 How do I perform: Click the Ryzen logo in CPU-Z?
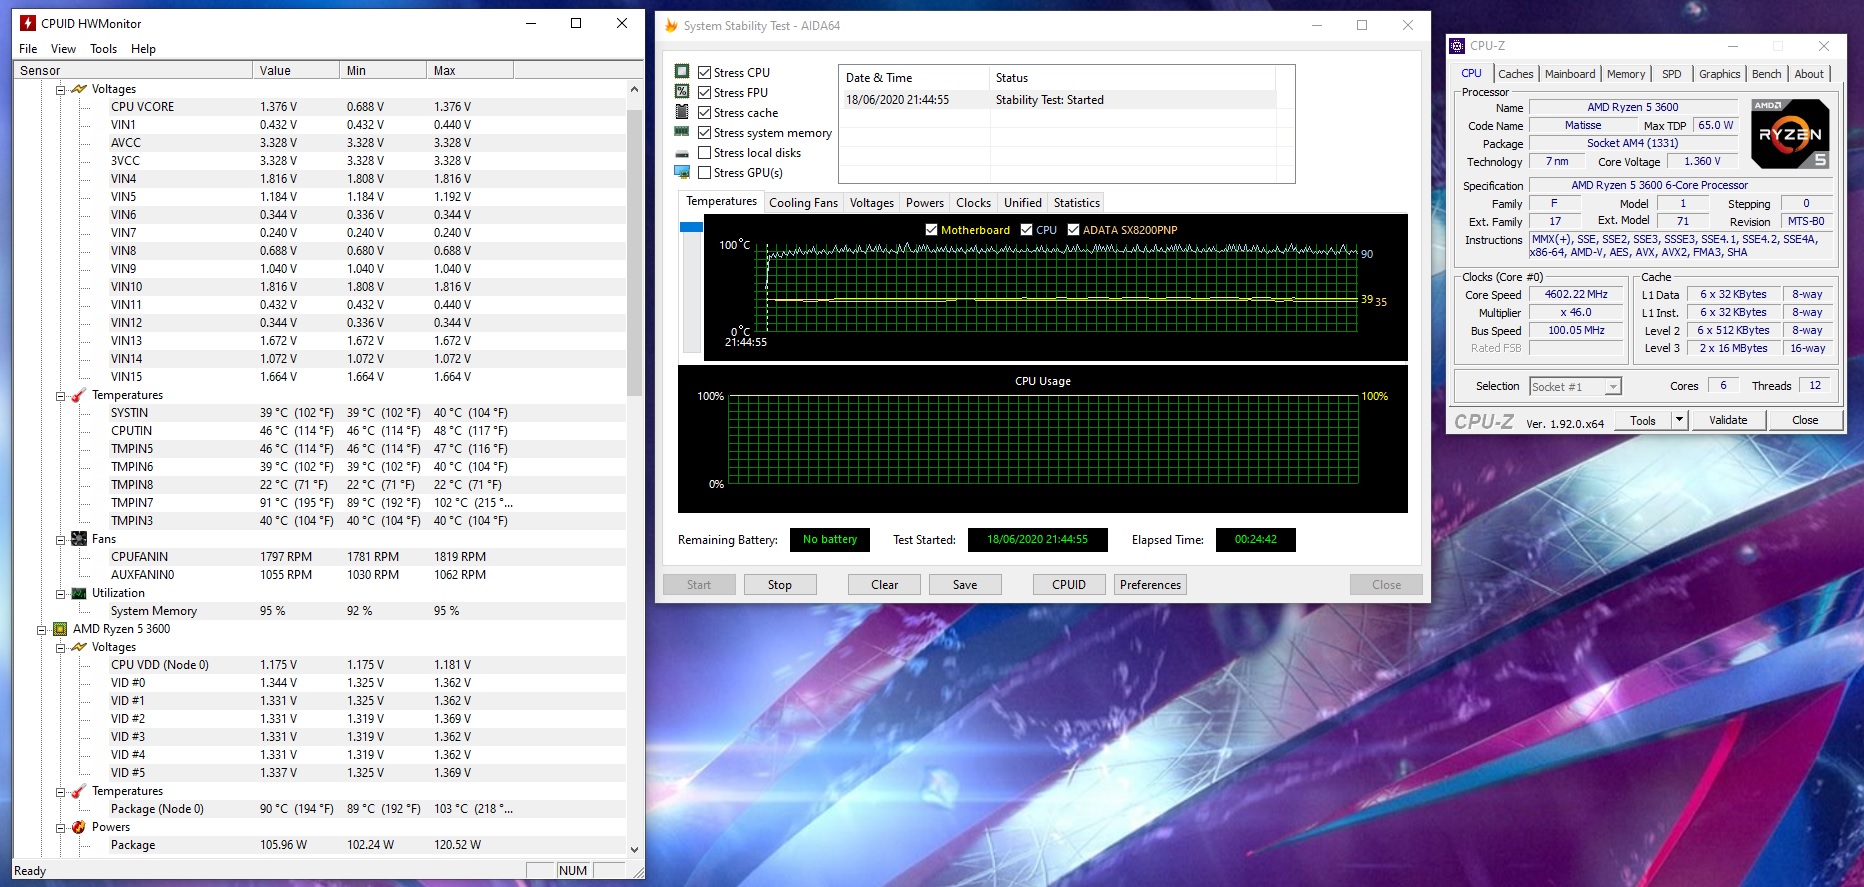1790,133
